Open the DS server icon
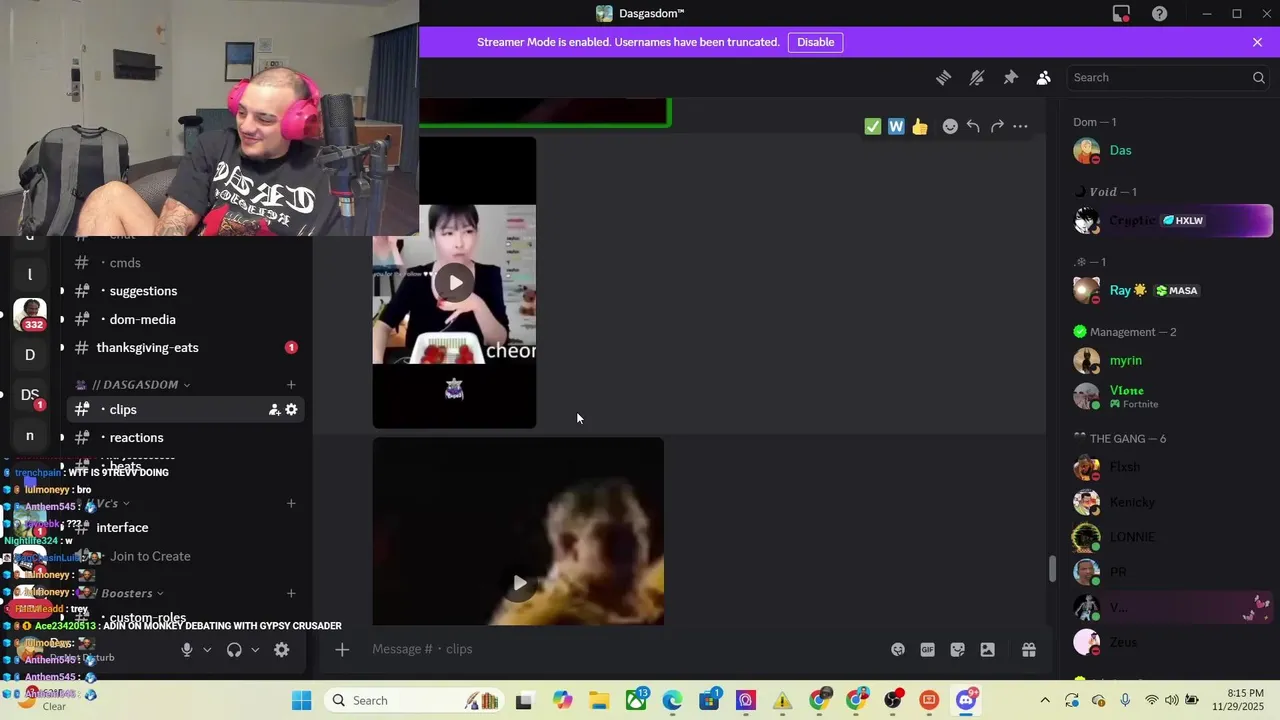This screenshot has height=720, width=1280. (30, 395)
